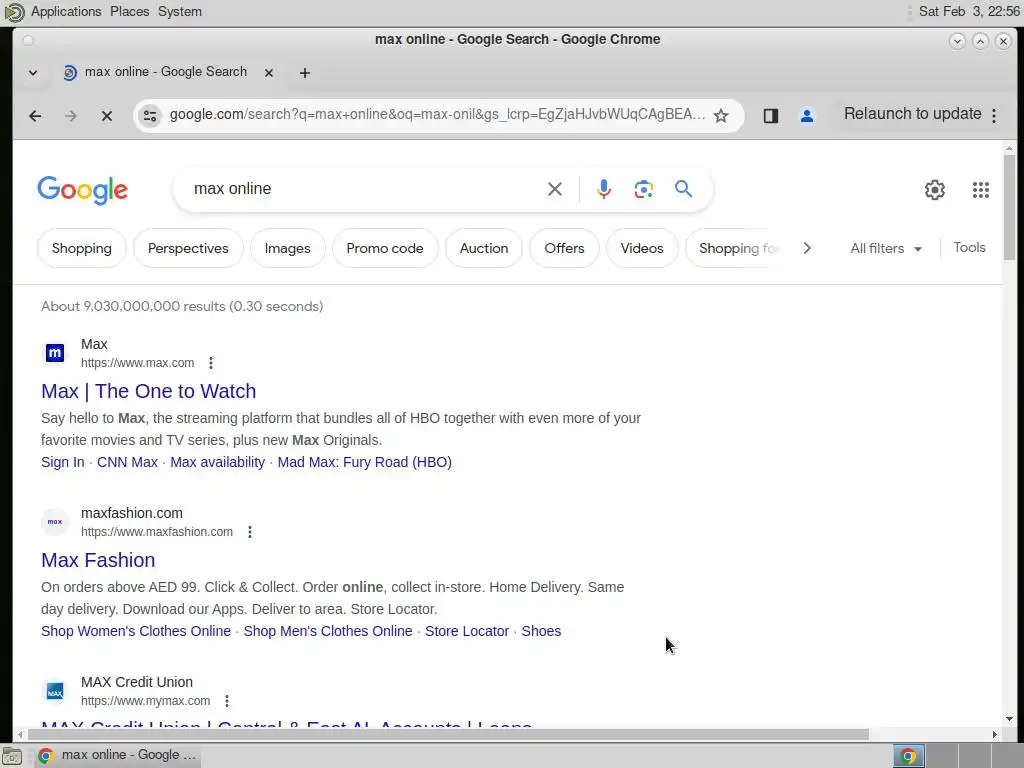Search by image with Google Lens icon
This screenshot has height=768, width=1024.
coord(644,189)
